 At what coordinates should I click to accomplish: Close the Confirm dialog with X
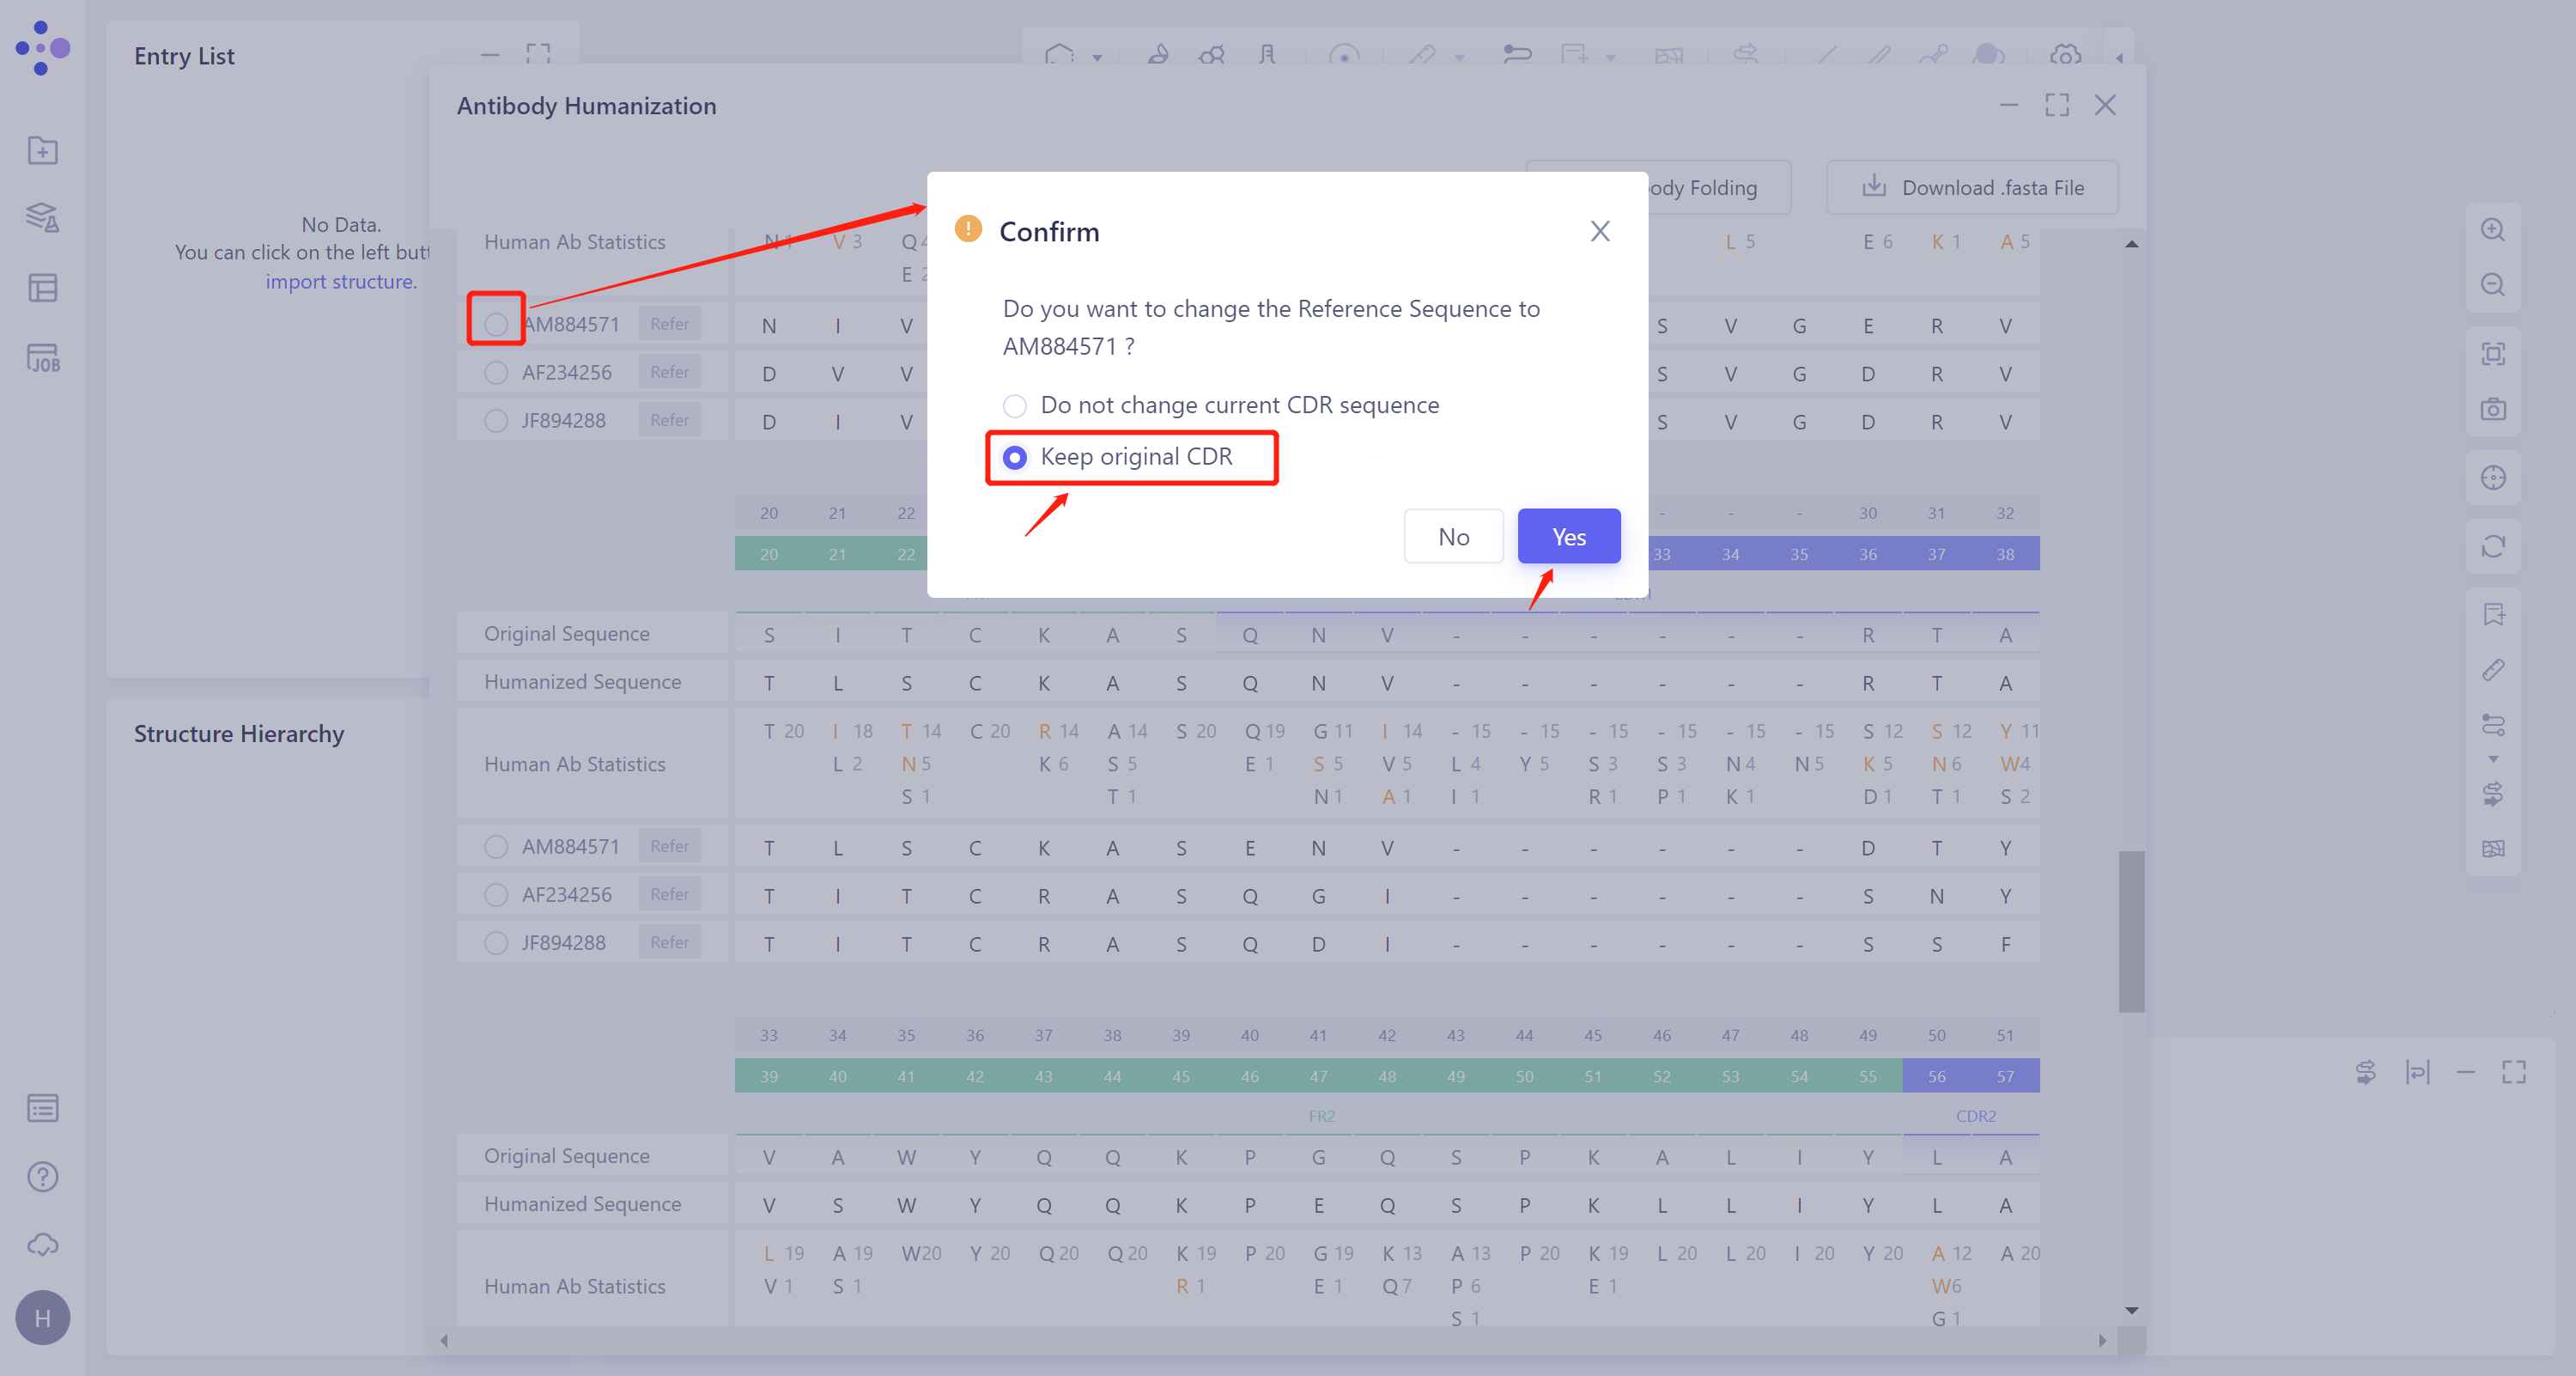click(x=1600, y=232)
